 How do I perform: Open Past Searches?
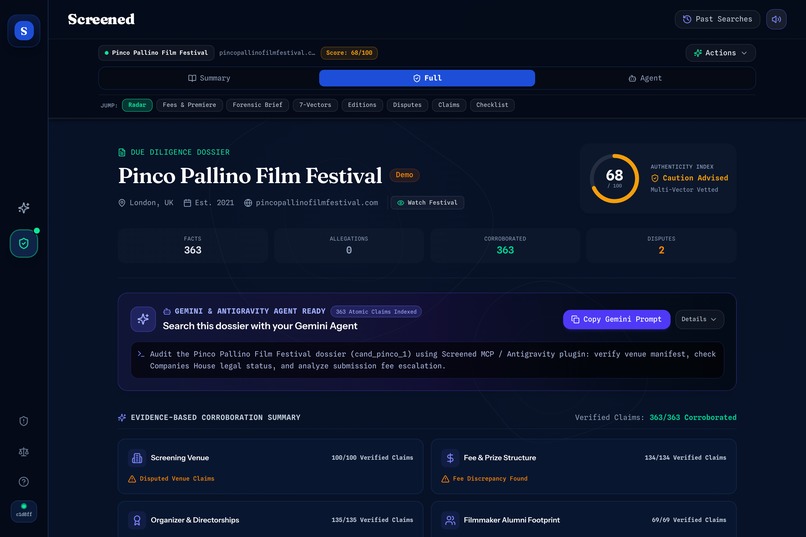718,19
